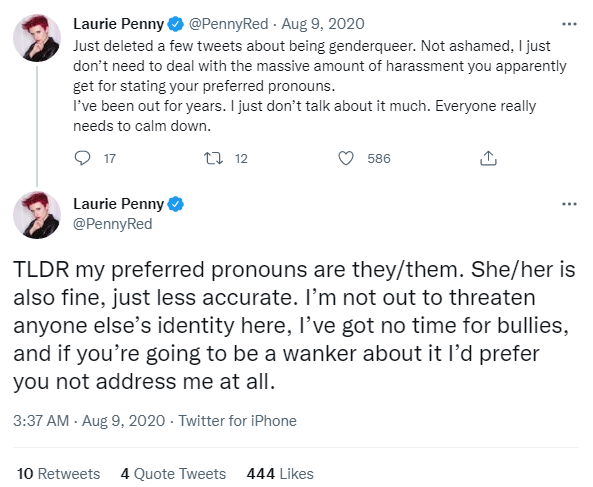
Task: Click the retweet icon under first tweet
Action: coord(213,158)
